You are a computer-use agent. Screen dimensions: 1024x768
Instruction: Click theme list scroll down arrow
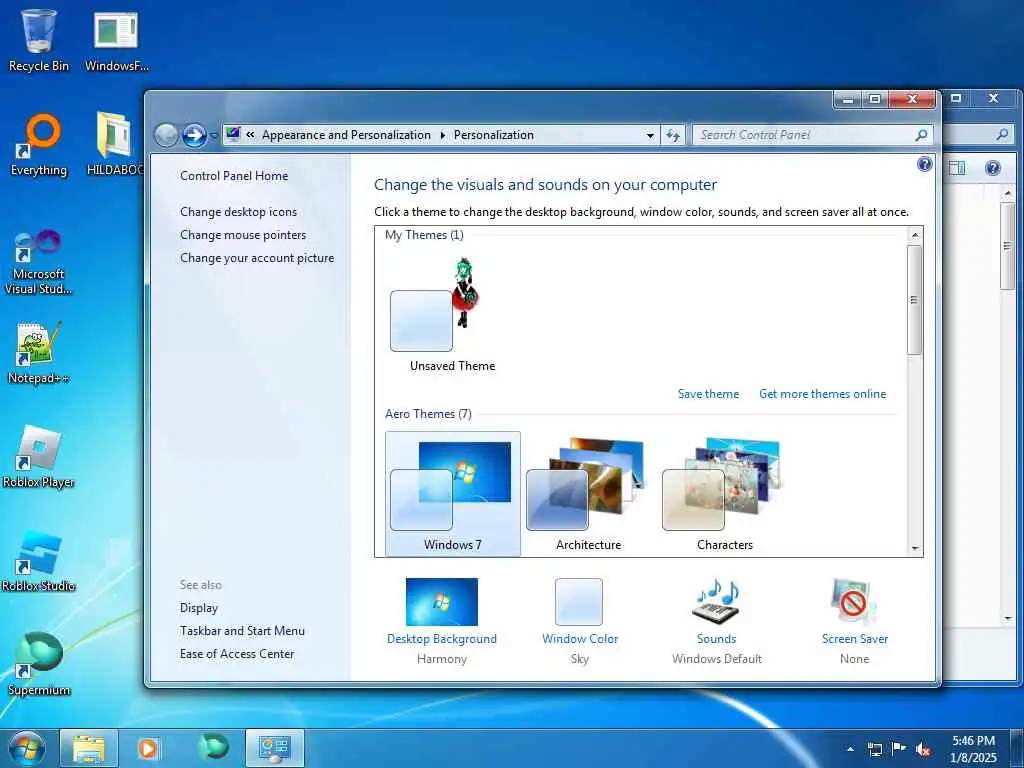[x=915, y=549]
